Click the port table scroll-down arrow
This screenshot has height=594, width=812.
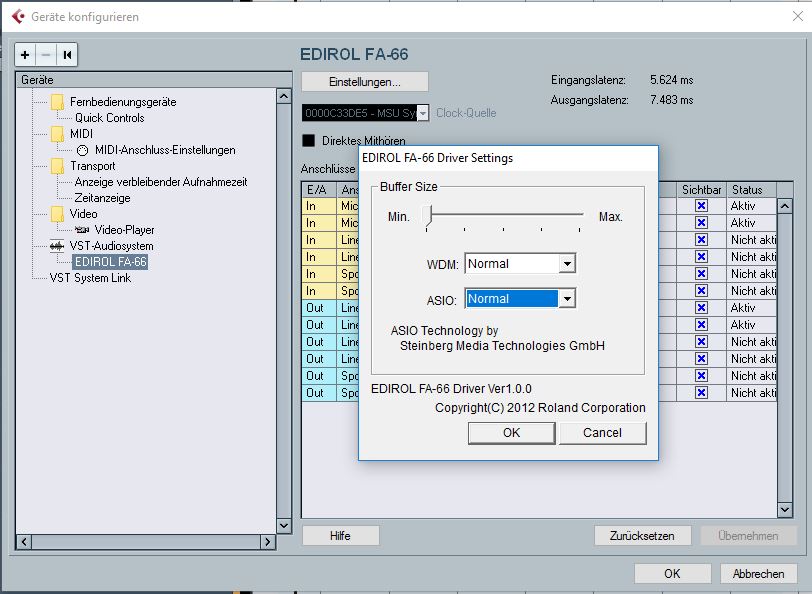click(x=785, y=510)
